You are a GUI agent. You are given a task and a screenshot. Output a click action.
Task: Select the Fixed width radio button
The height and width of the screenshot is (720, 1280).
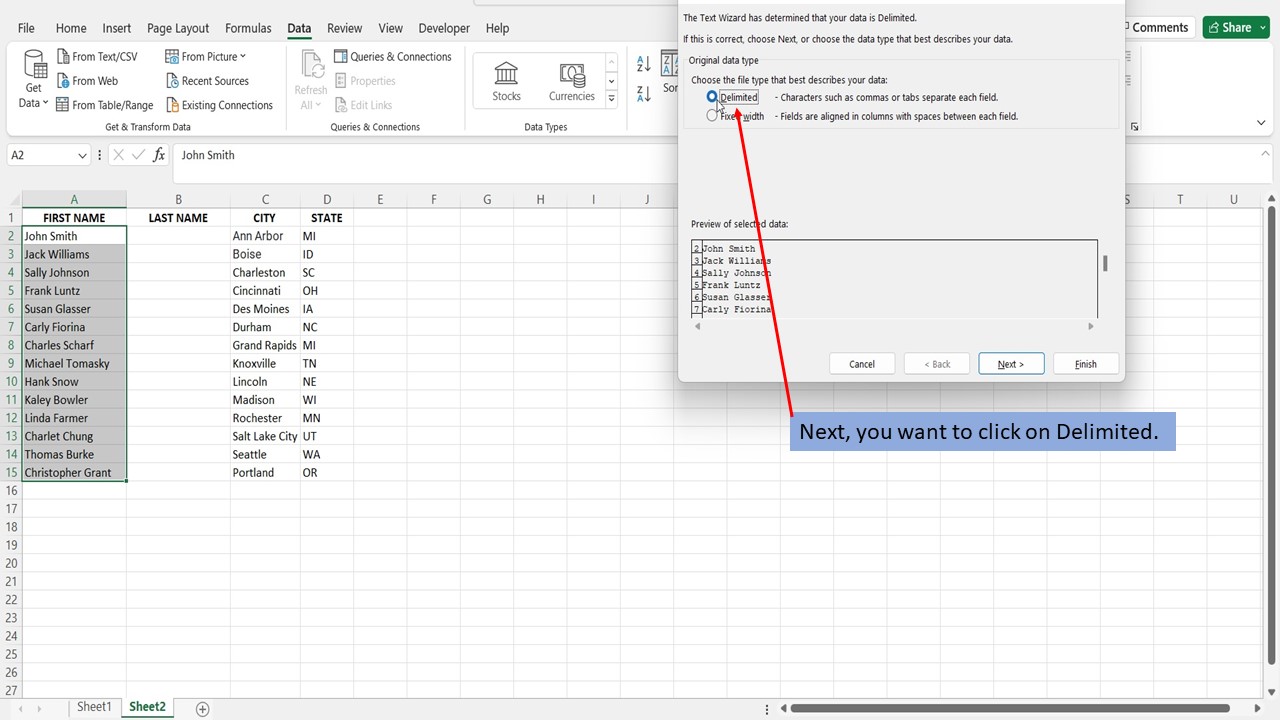[712, 116]
